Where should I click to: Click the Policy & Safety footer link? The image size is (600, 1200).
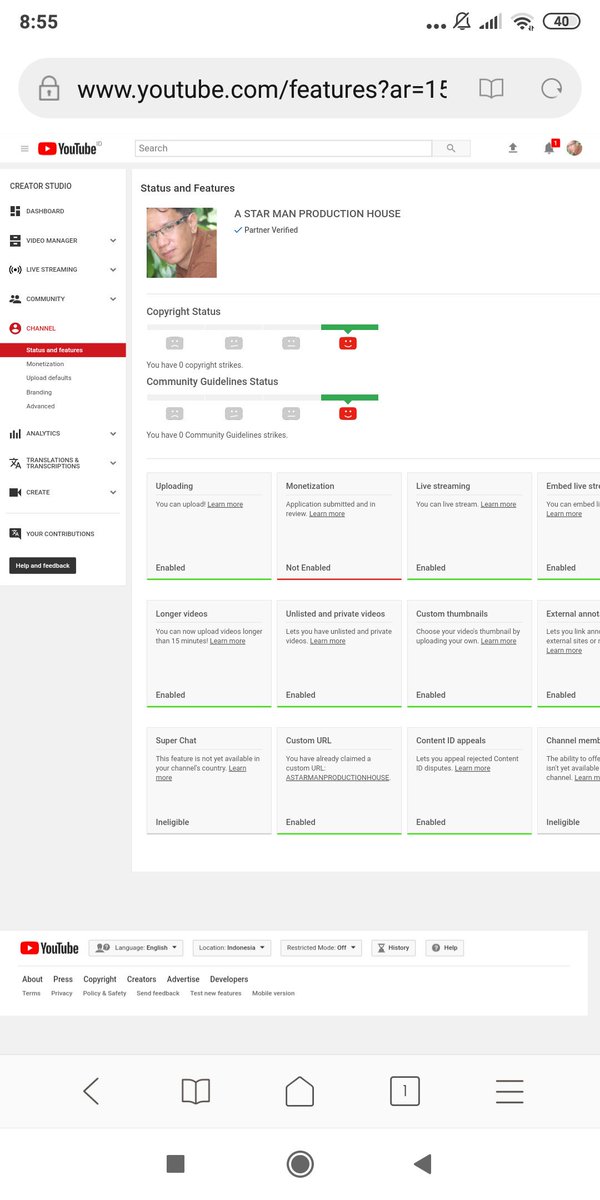coord(105,993)
